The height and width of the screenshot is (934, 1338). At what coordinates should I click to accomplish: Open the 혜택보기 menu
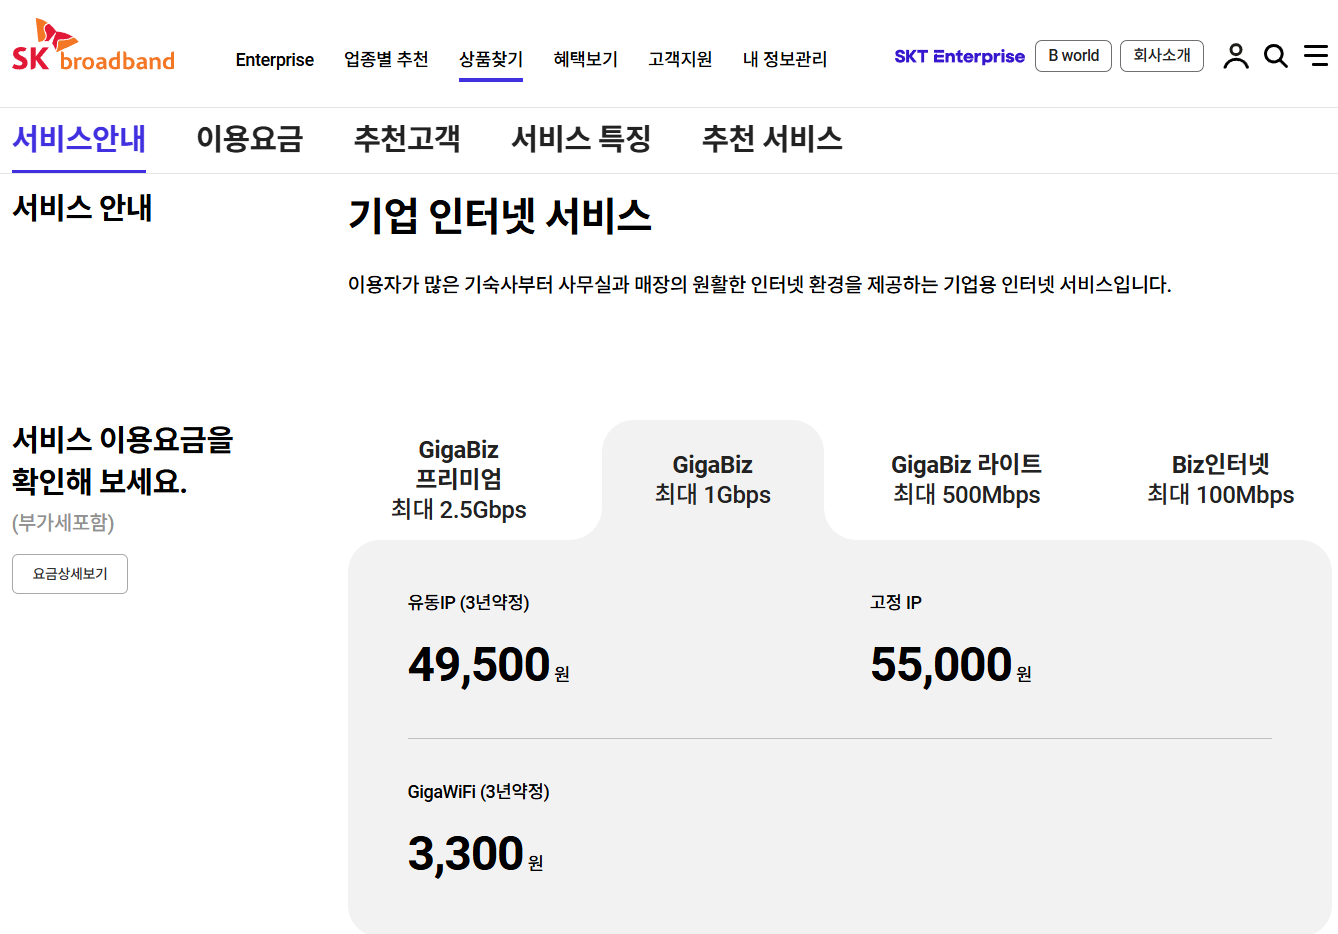(x=586, y=60)
